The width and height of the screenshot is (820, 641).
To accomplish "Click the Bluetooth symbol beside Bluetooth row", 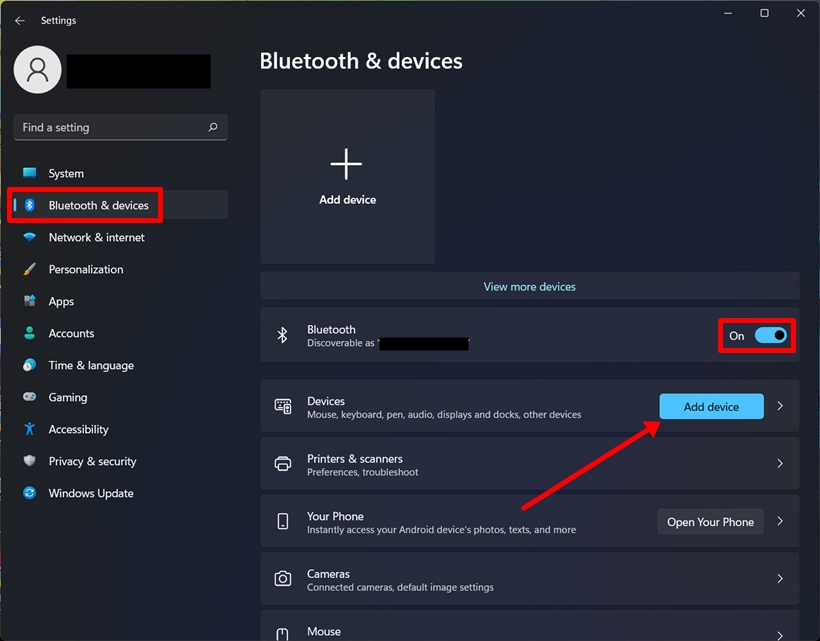I will (x=282, y=335).
